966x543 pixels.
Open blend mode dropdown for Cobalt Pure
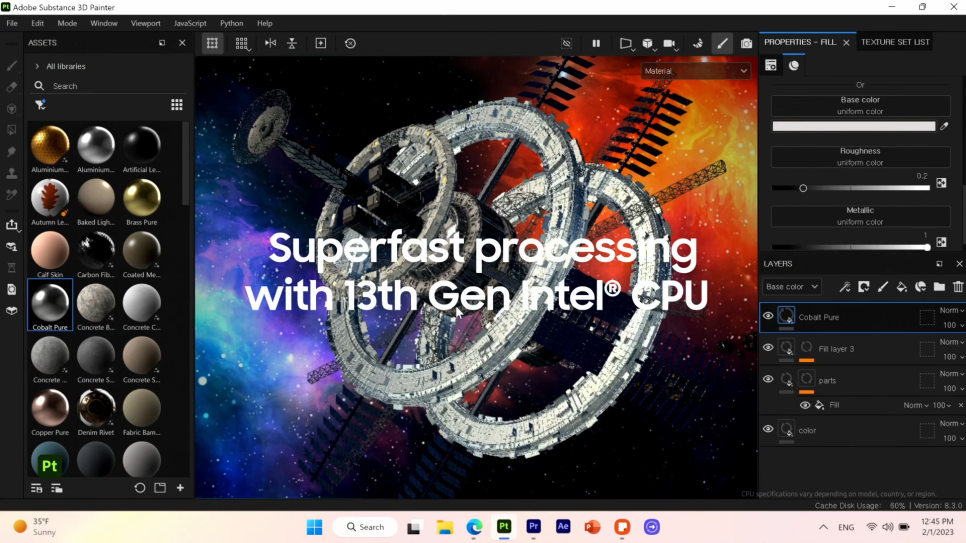(951, 311)
